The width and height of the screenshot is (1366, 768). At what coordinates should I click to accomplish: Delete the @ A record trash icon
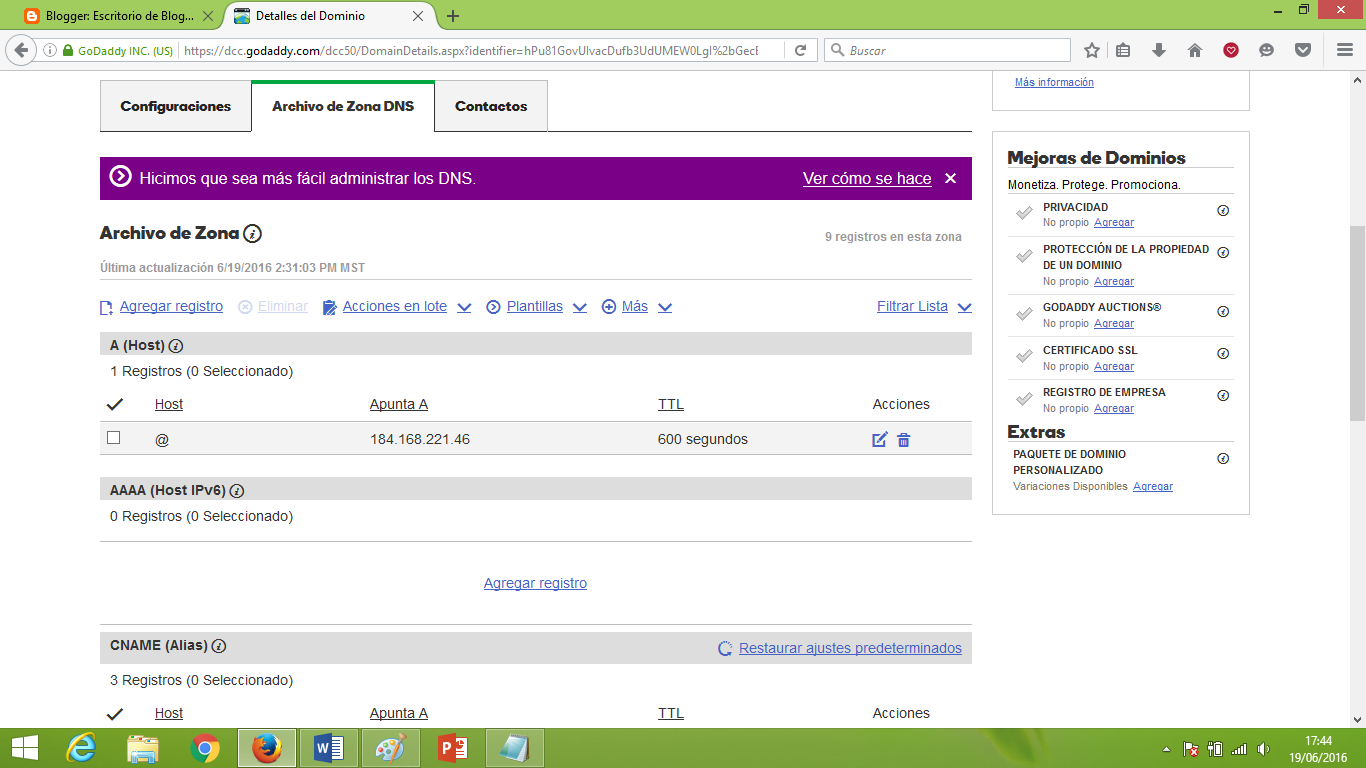coord(904,440)
